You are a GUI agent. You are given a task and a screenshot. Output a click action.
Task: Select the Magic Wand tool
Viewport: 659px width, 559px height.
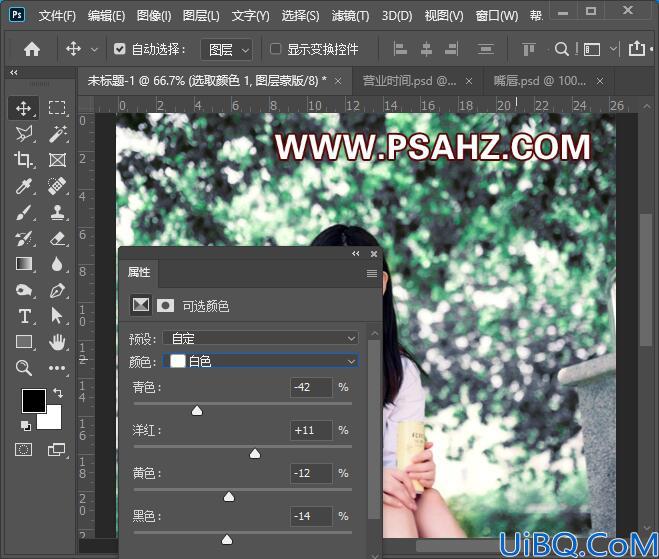[57, 134]
